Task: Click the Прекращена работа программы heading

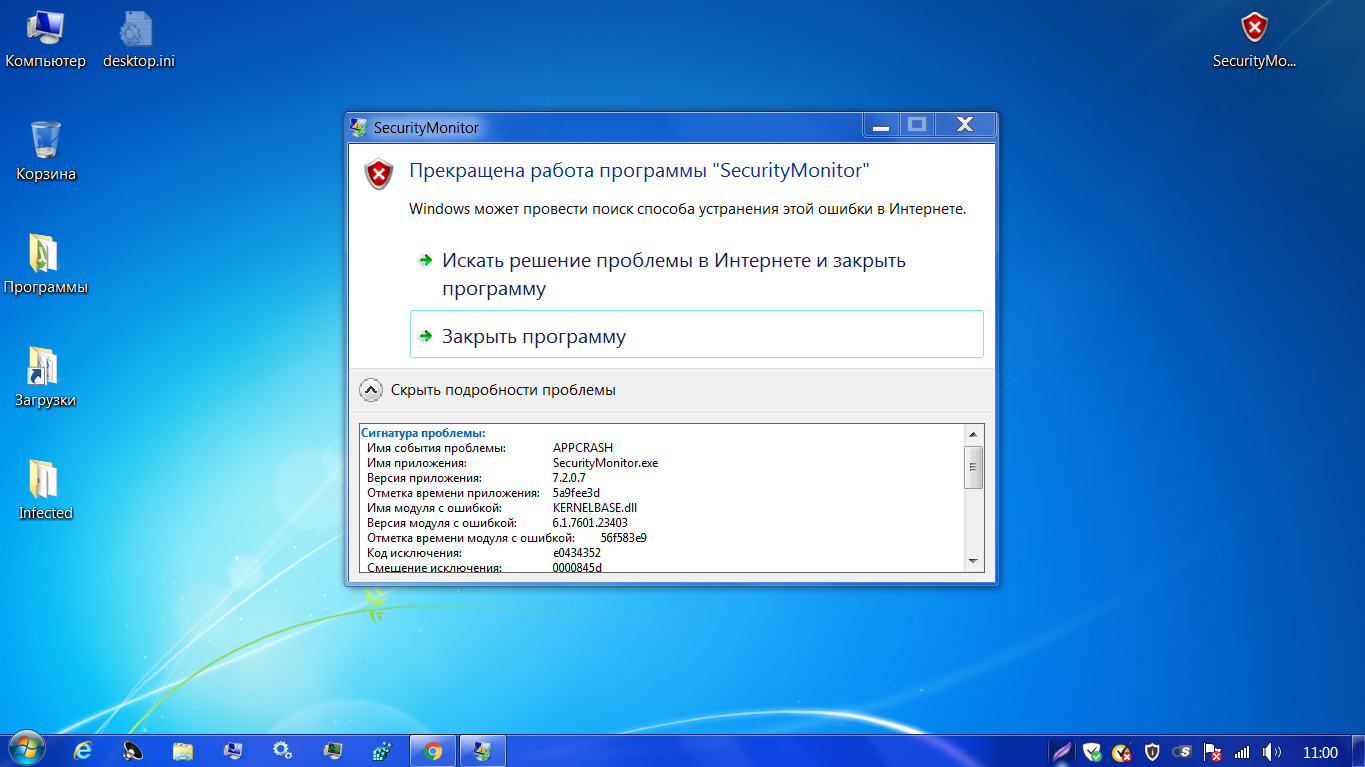Action: (x=640, y=171)
